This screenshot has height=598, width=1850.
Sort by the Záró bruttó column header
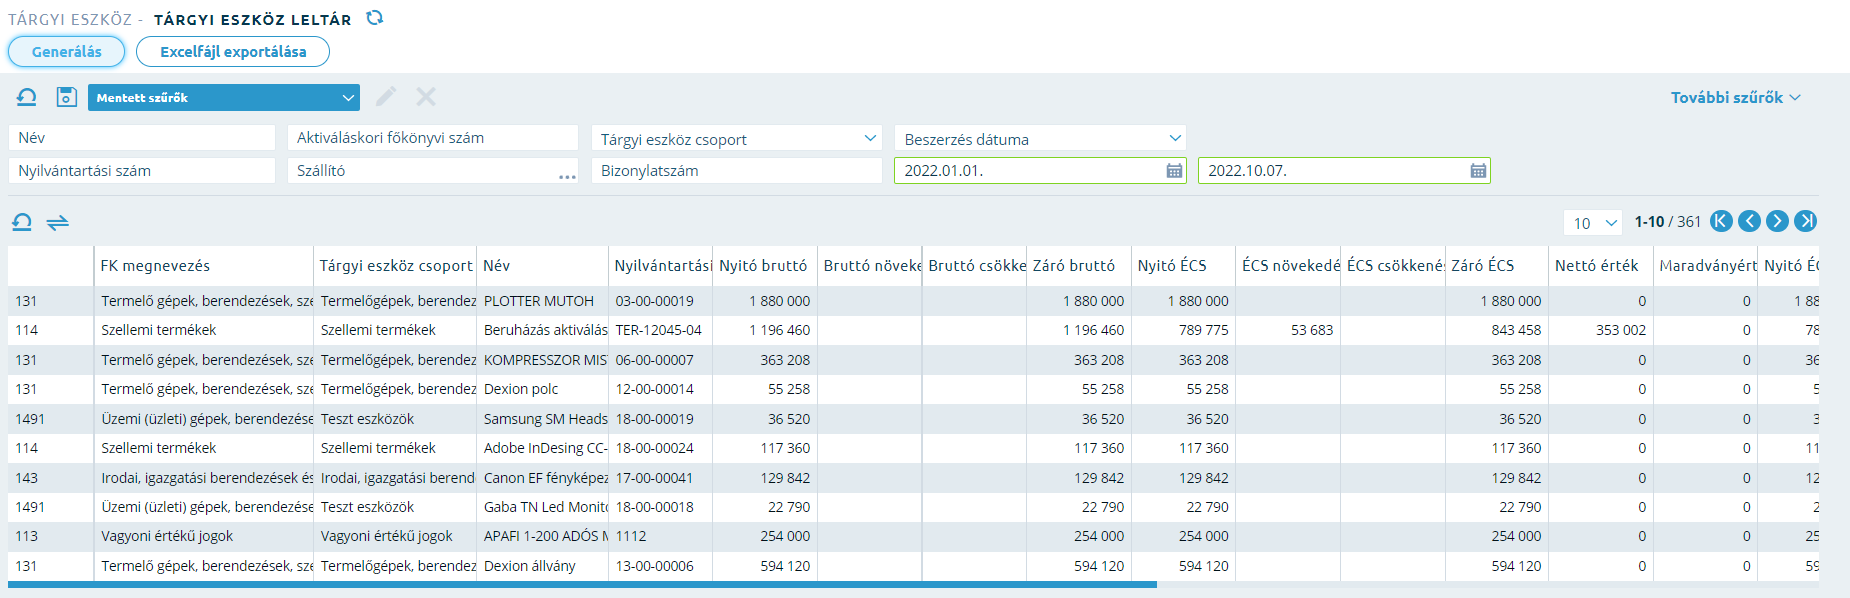[1079, 266]
